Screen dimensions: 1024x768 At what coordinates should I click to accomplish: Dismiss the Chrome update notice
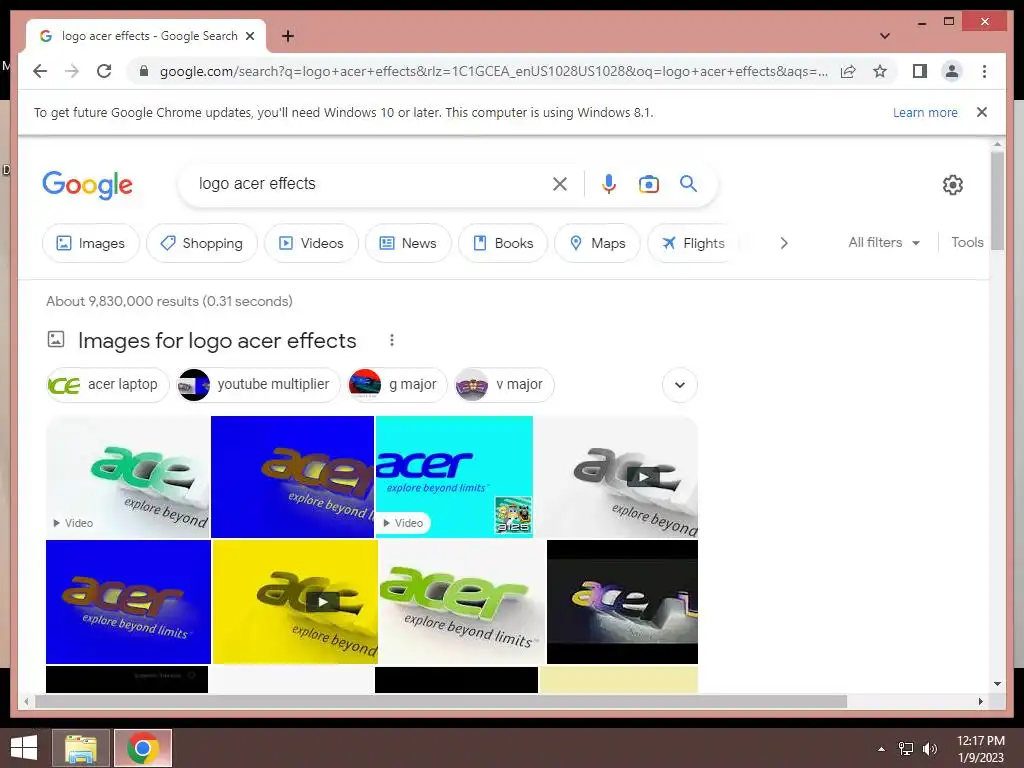pos(981,112)
